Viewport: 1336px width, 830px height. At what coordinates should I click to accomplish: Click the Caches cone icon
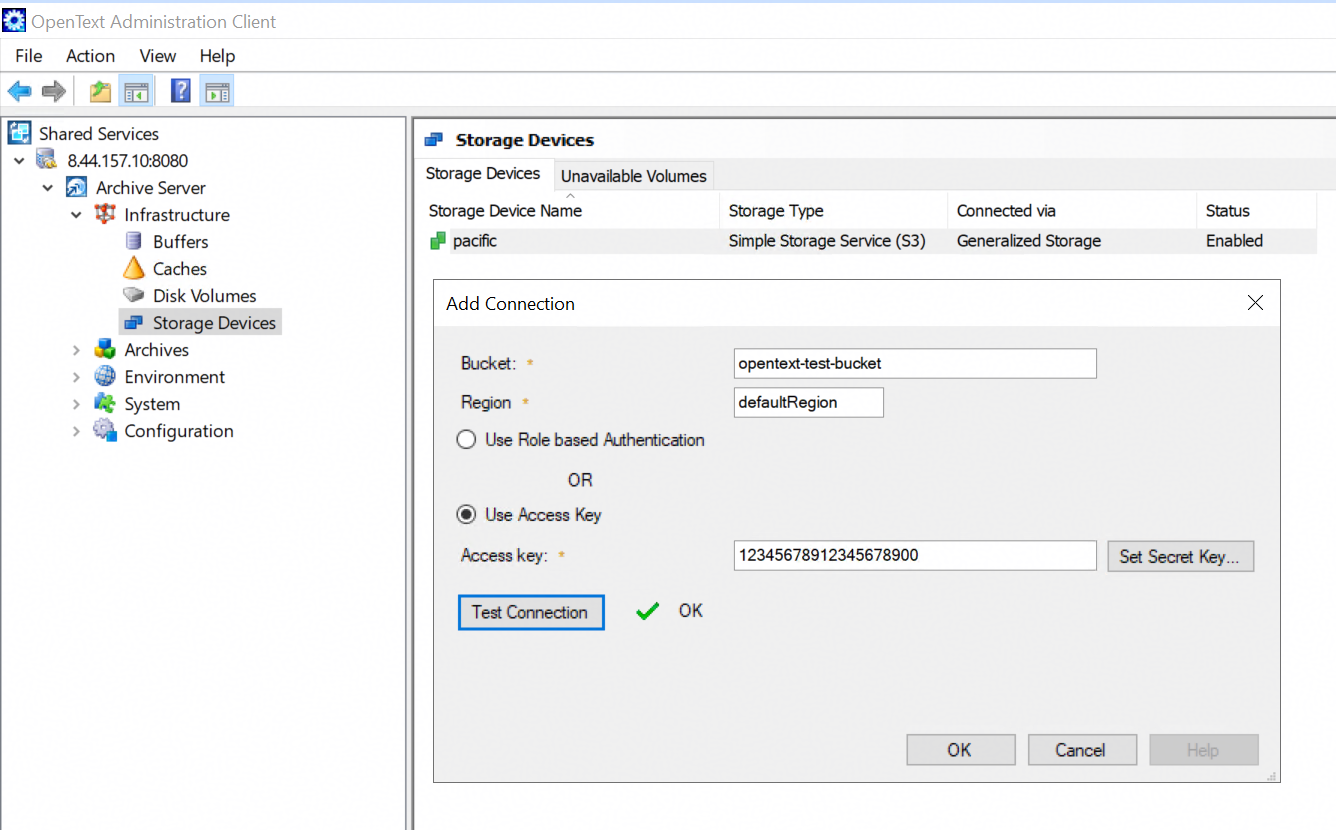tap(133, 268)
